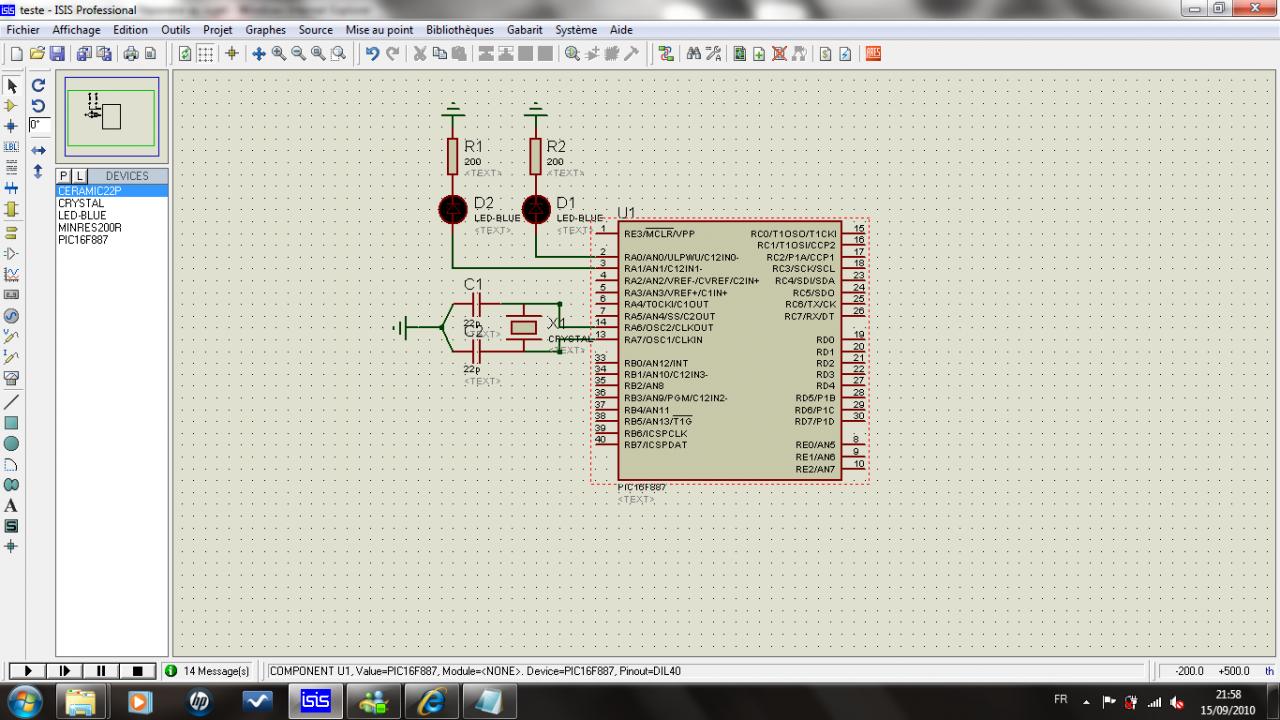Image resolution: width=1280 pixels, height=720 pixels.
Task: Toggle wire auto-router
Action: [x=666, y=53]
